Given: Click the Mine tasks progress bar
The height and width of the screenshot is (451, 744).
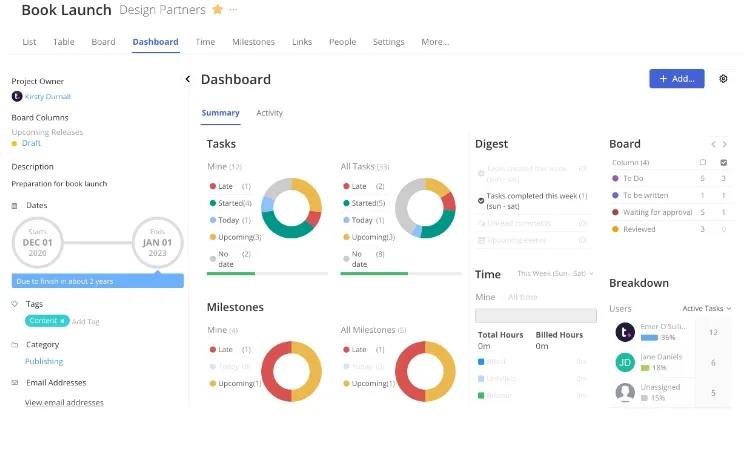Looking at the screenshot, I should pyautogui.click(x=267, y=273).
